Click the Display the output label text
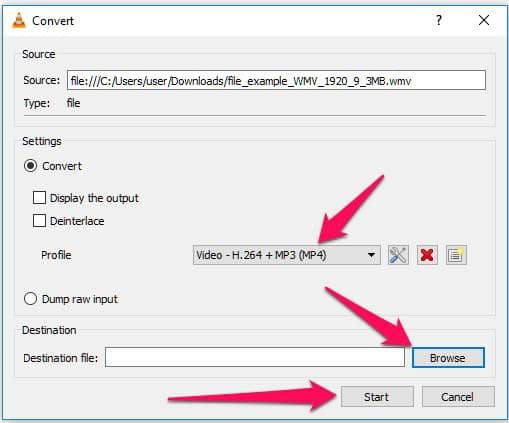The height and width of the screenshot is (423, 509). pos(94,198)
